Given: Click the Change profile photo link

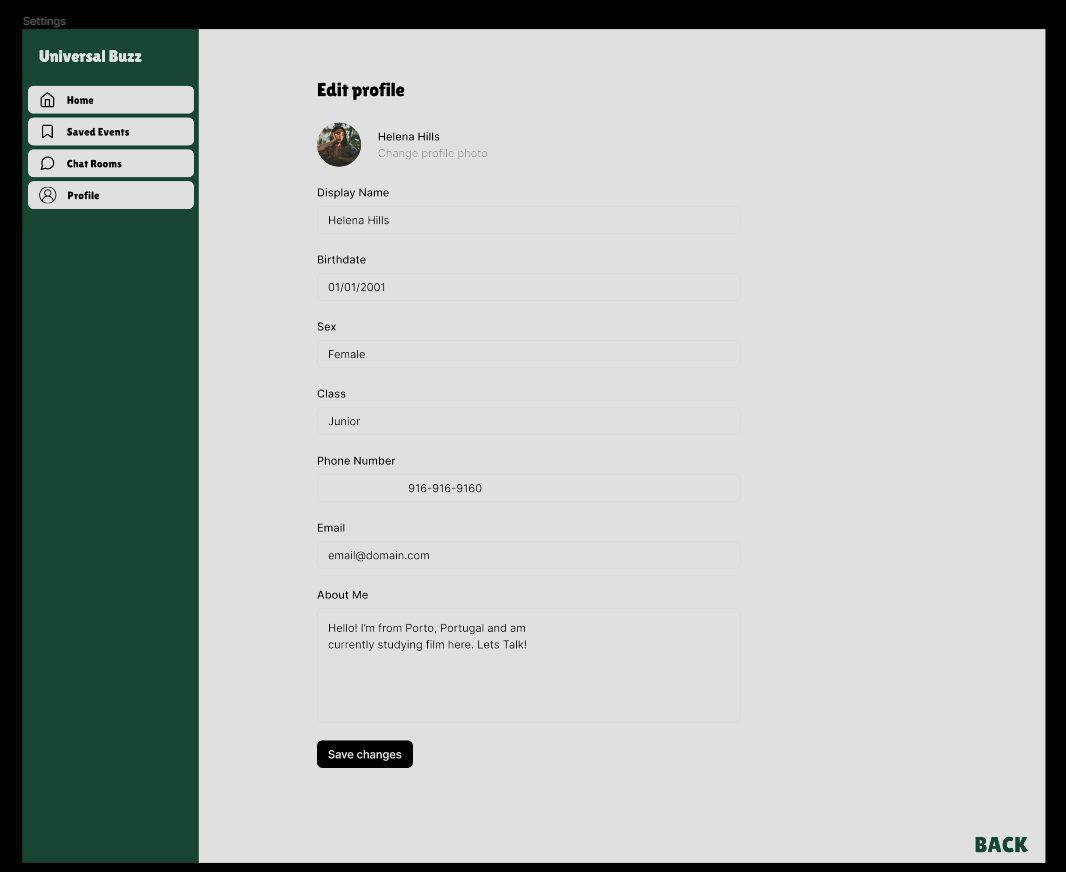Looking at the screenshot, I should click(433, 153).
